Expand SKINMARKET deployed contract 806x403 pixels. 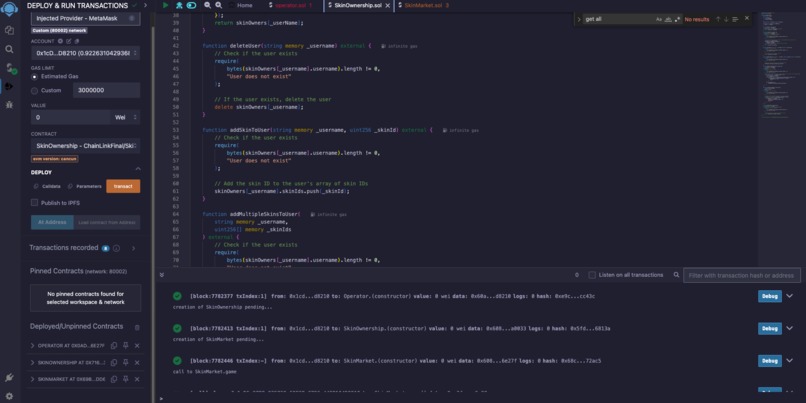(x=33, y=379)
